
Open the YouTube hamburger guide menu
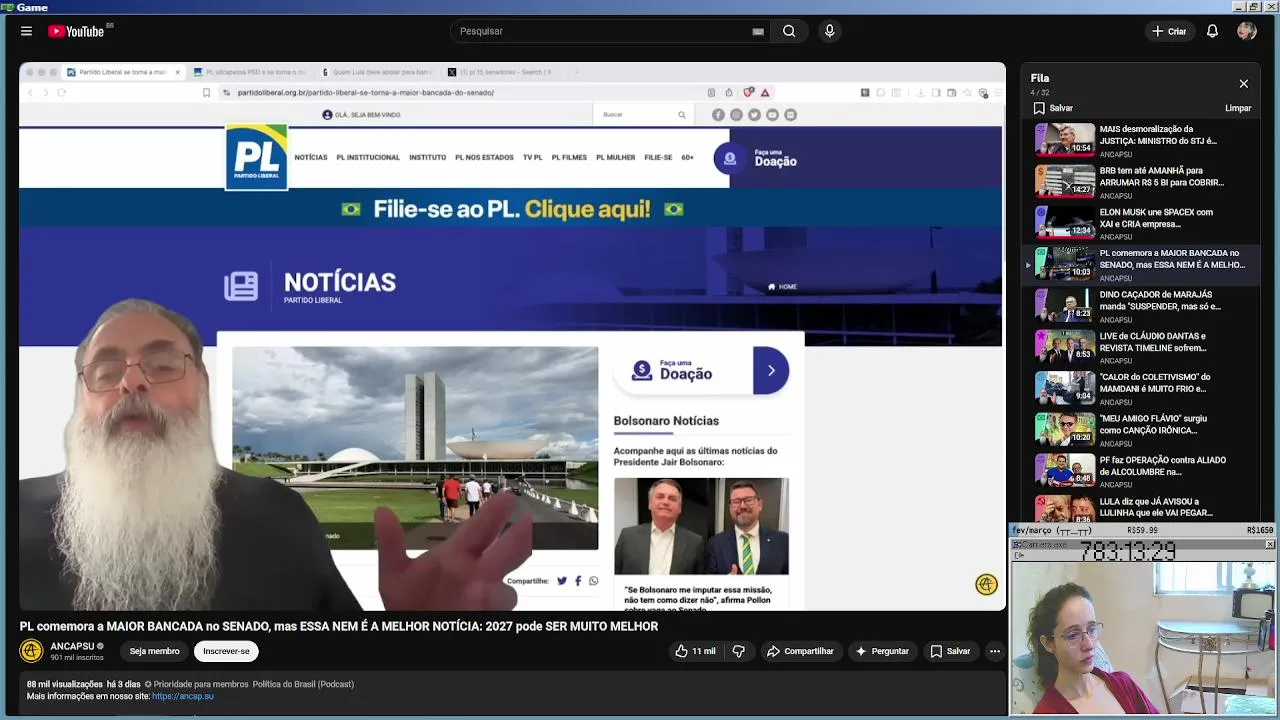click(x=26, y=31)
